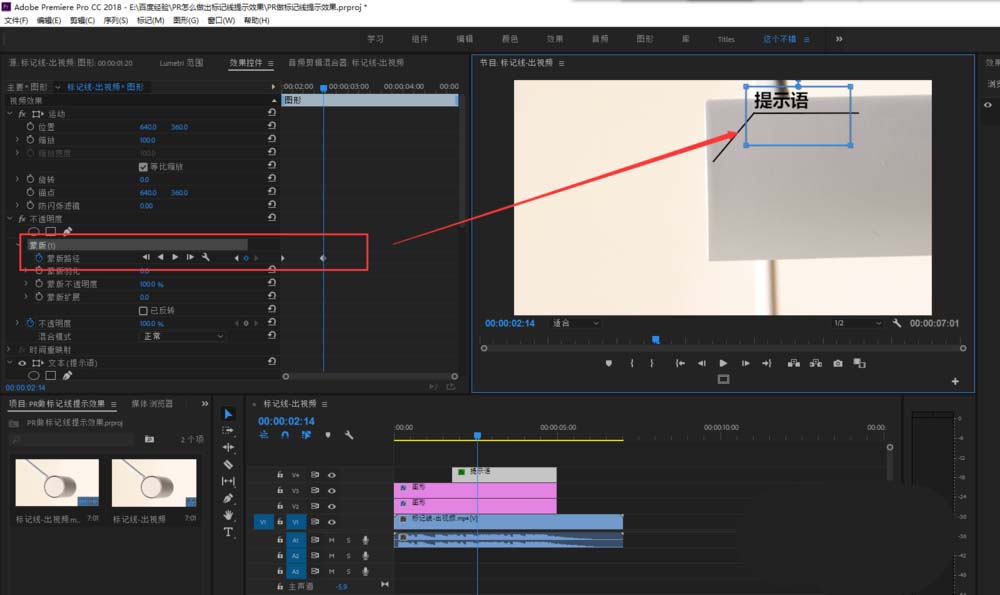The width and height of the screenshot is (1000, 595).
Task: Click the Export Frame camera icon
Action: tap(837, 363)
